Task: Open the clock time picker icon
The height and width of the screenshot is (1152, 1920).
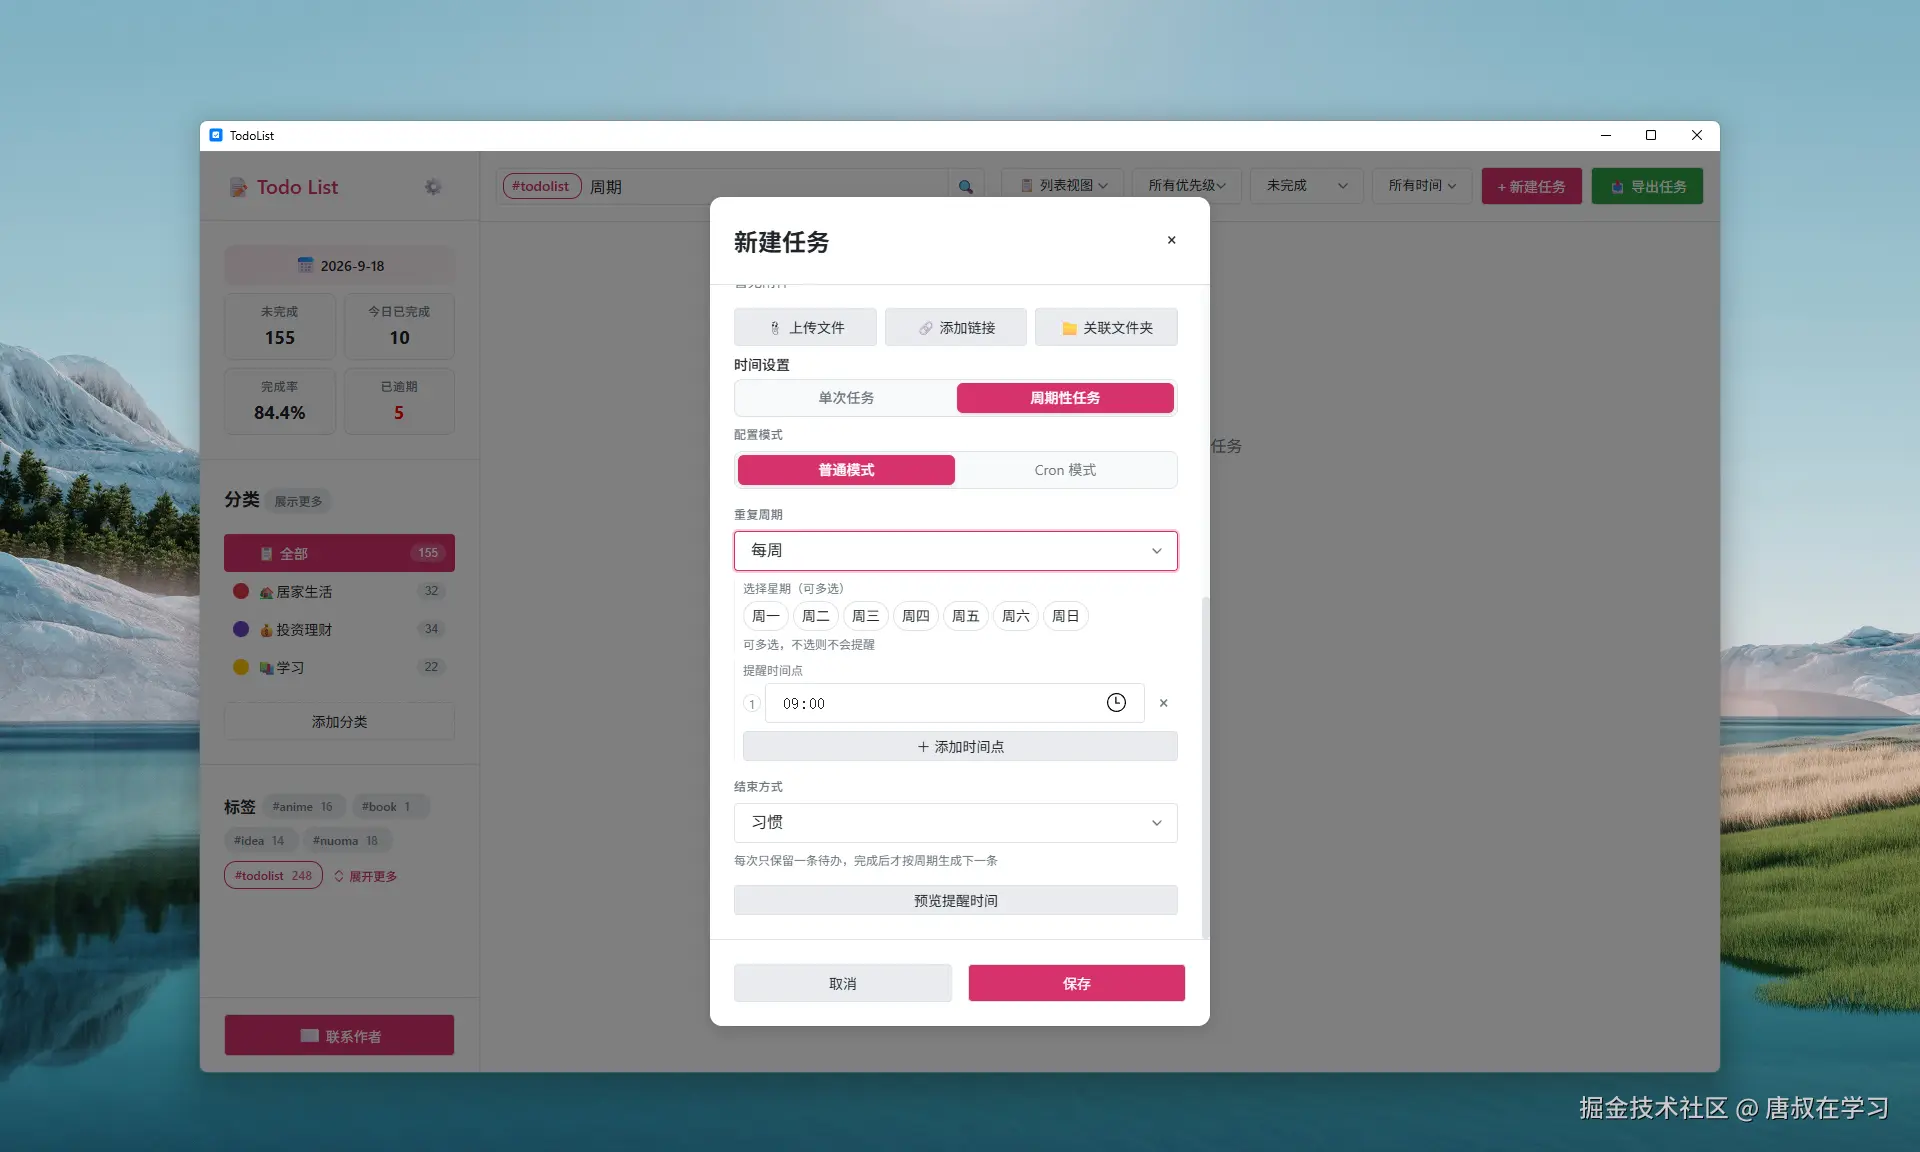Action: [1116, 703]
